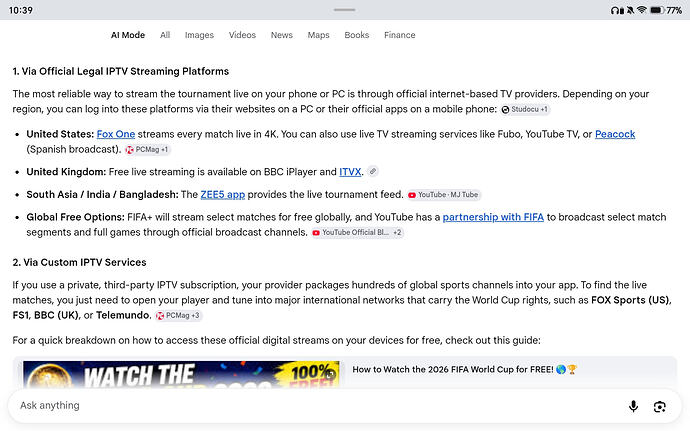Open the Finance tab
The image size is (690, 431).
[400, 35]
